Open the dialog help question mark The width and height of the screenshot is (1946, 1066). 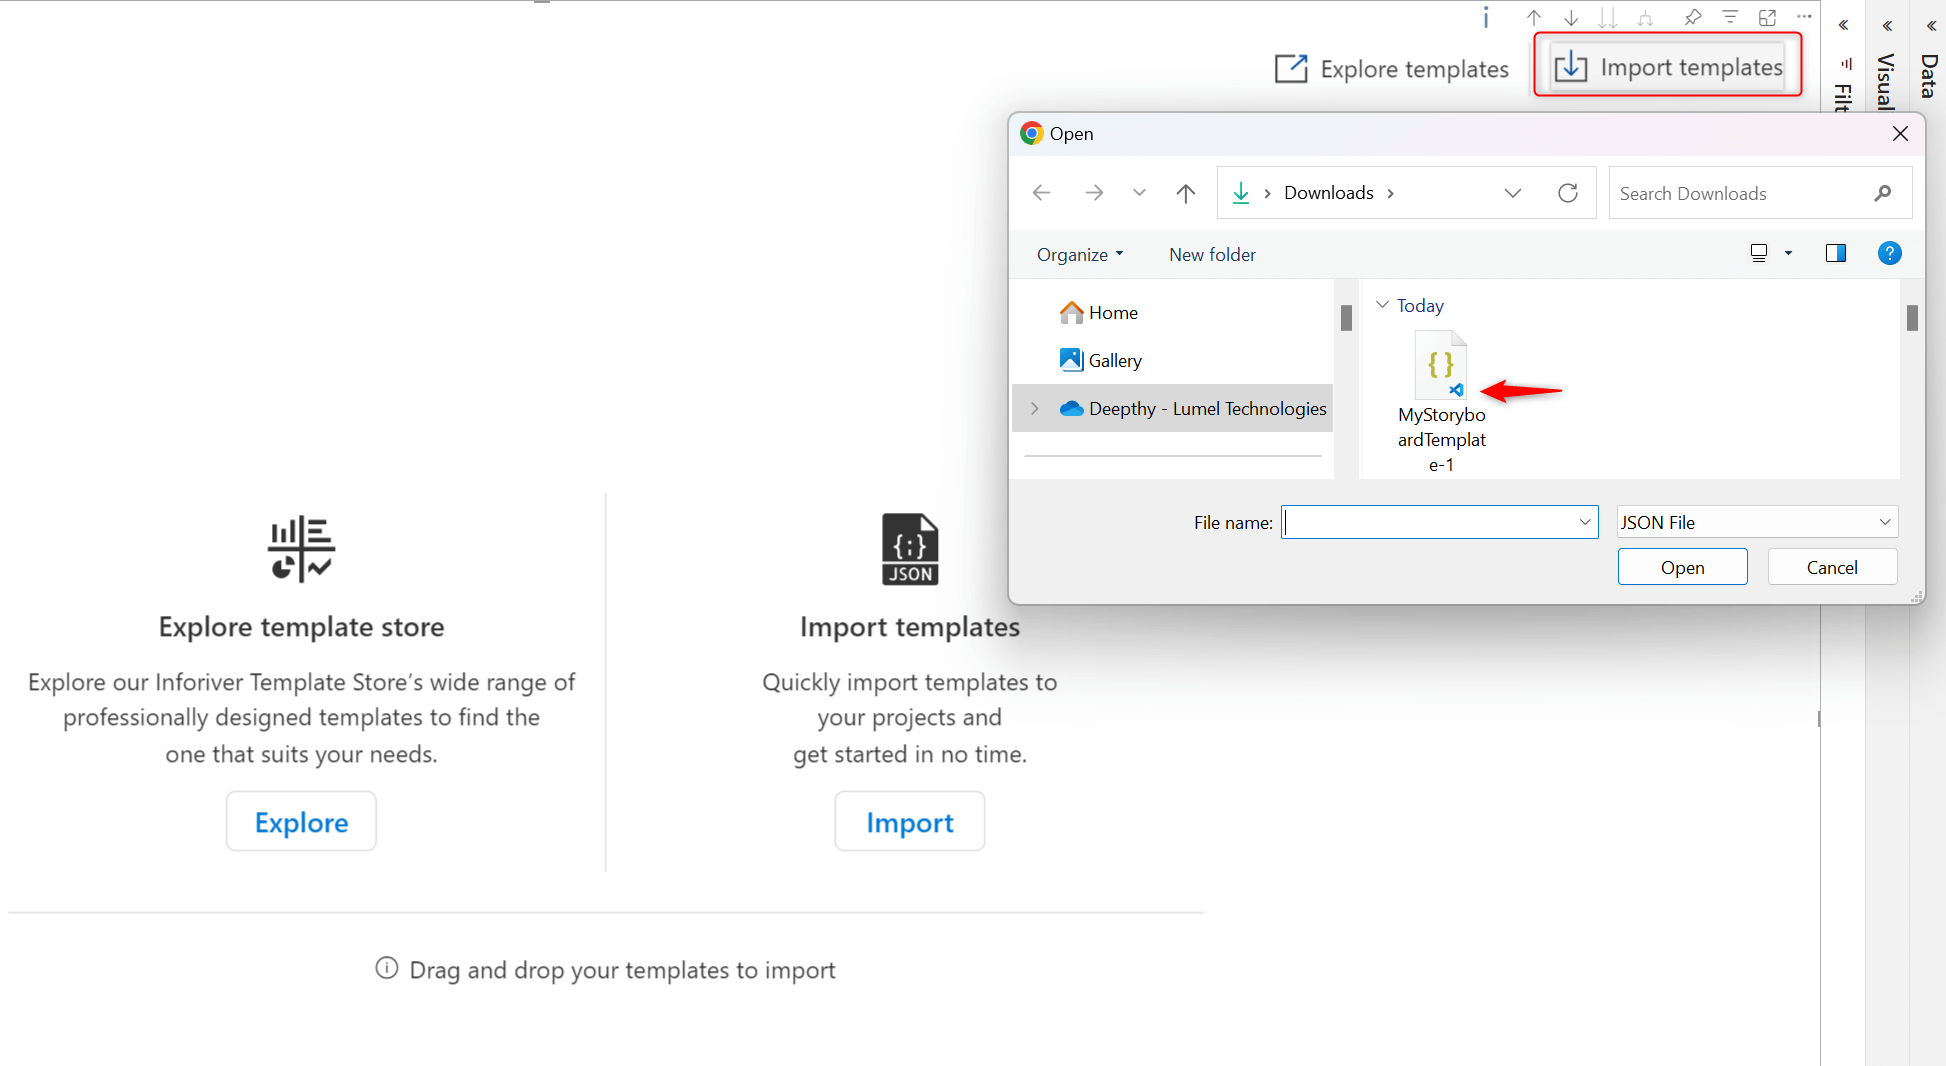[x=1890, y=253]
